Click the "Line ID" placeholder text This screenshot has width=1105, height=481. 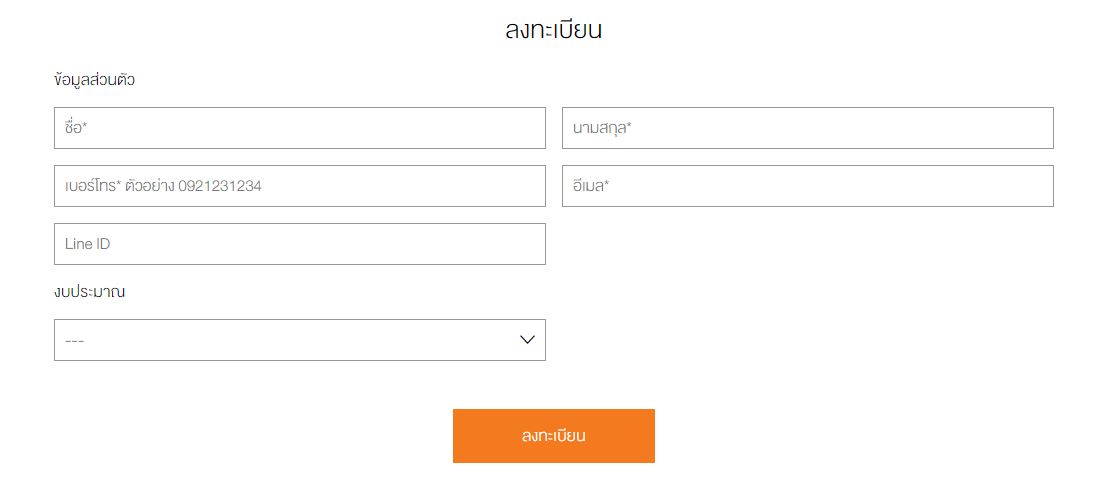pyautogui.click(x=87, y=244)
